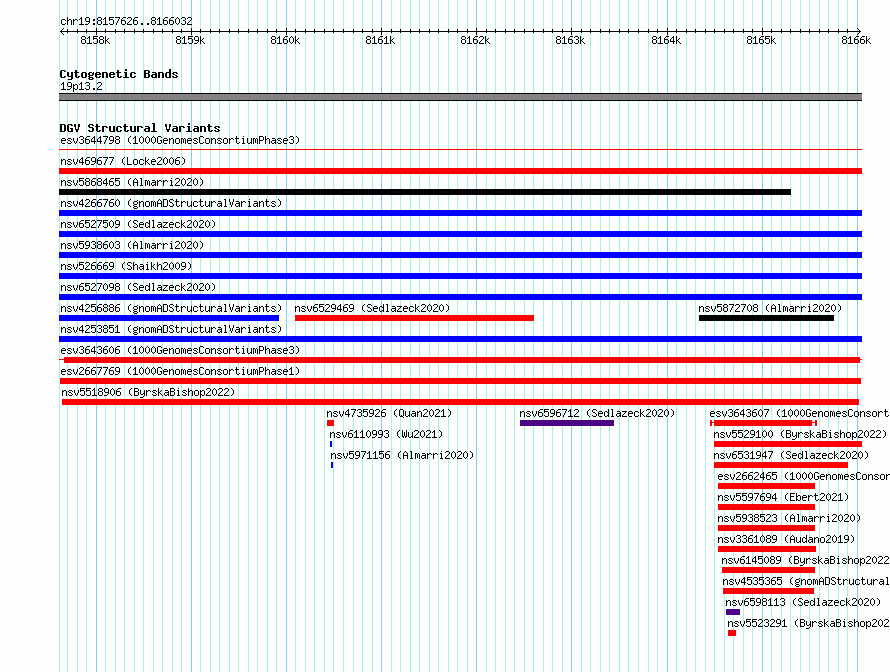Click the short blue bar of nsv4256886

[169, 318]
